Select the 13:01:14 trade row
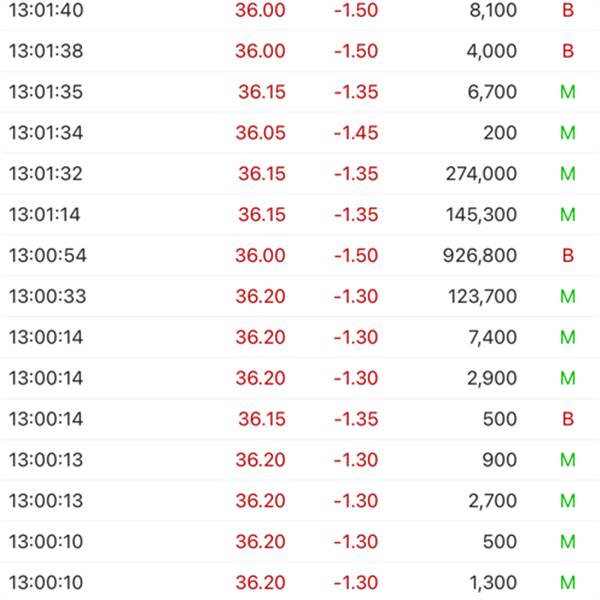This screenshot has height=600, width=600. pyautogui.click(x=300, y=215)
